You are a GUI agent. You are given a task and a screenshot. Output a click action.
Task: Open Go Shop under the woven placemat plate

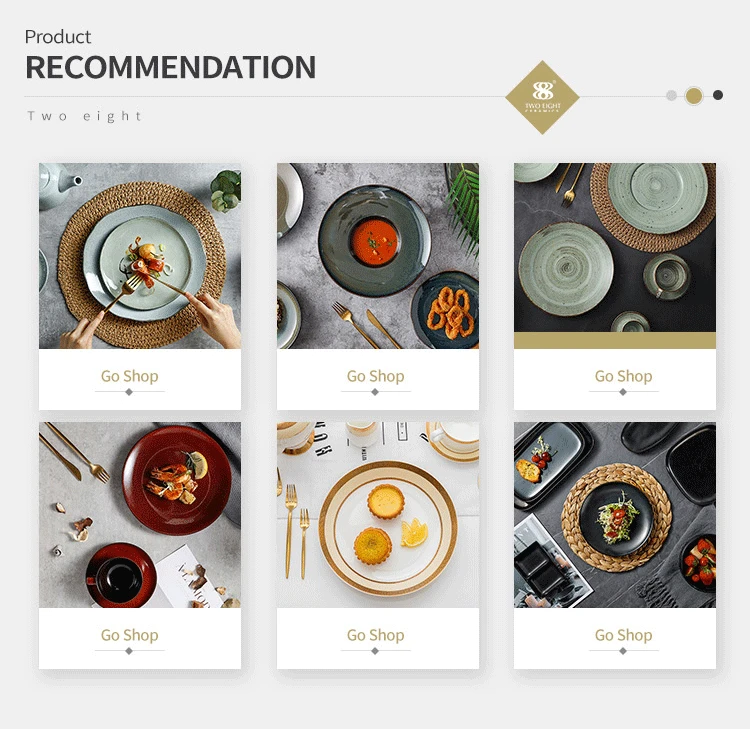click(x=130, y=376)
